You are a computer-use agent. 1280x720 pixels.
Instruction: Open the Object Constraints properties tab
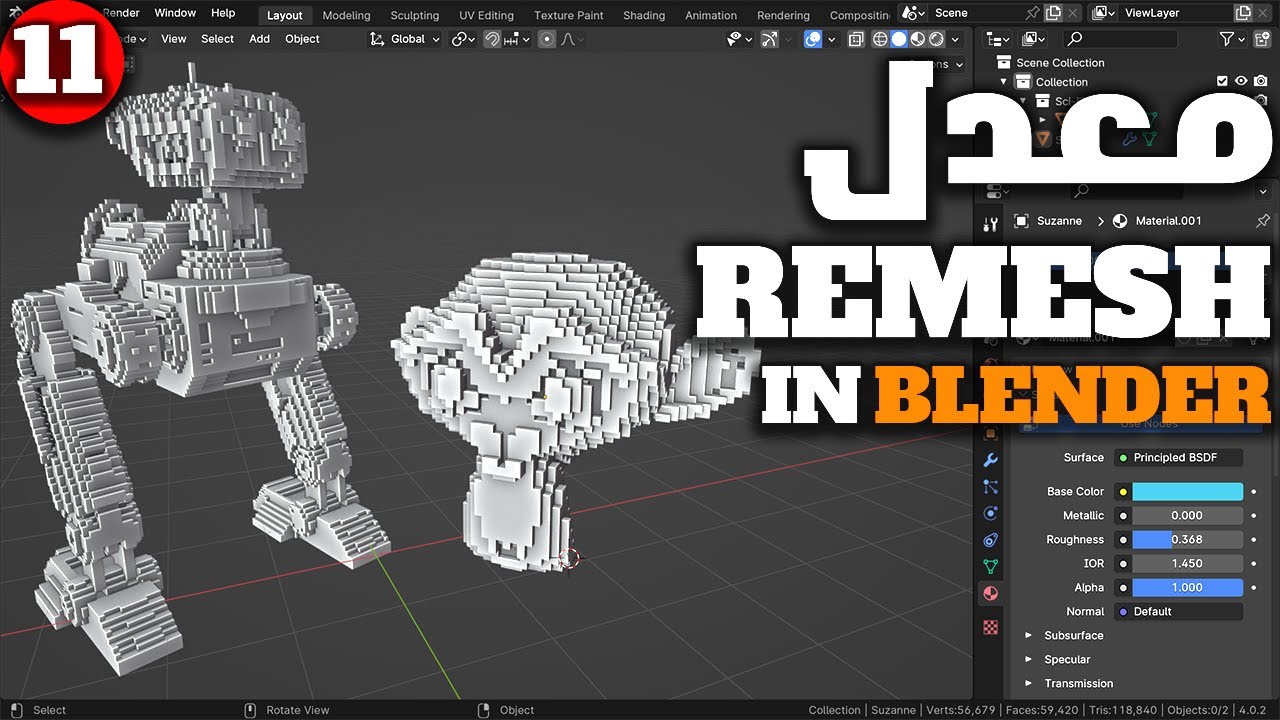click(x=991, y=540)
